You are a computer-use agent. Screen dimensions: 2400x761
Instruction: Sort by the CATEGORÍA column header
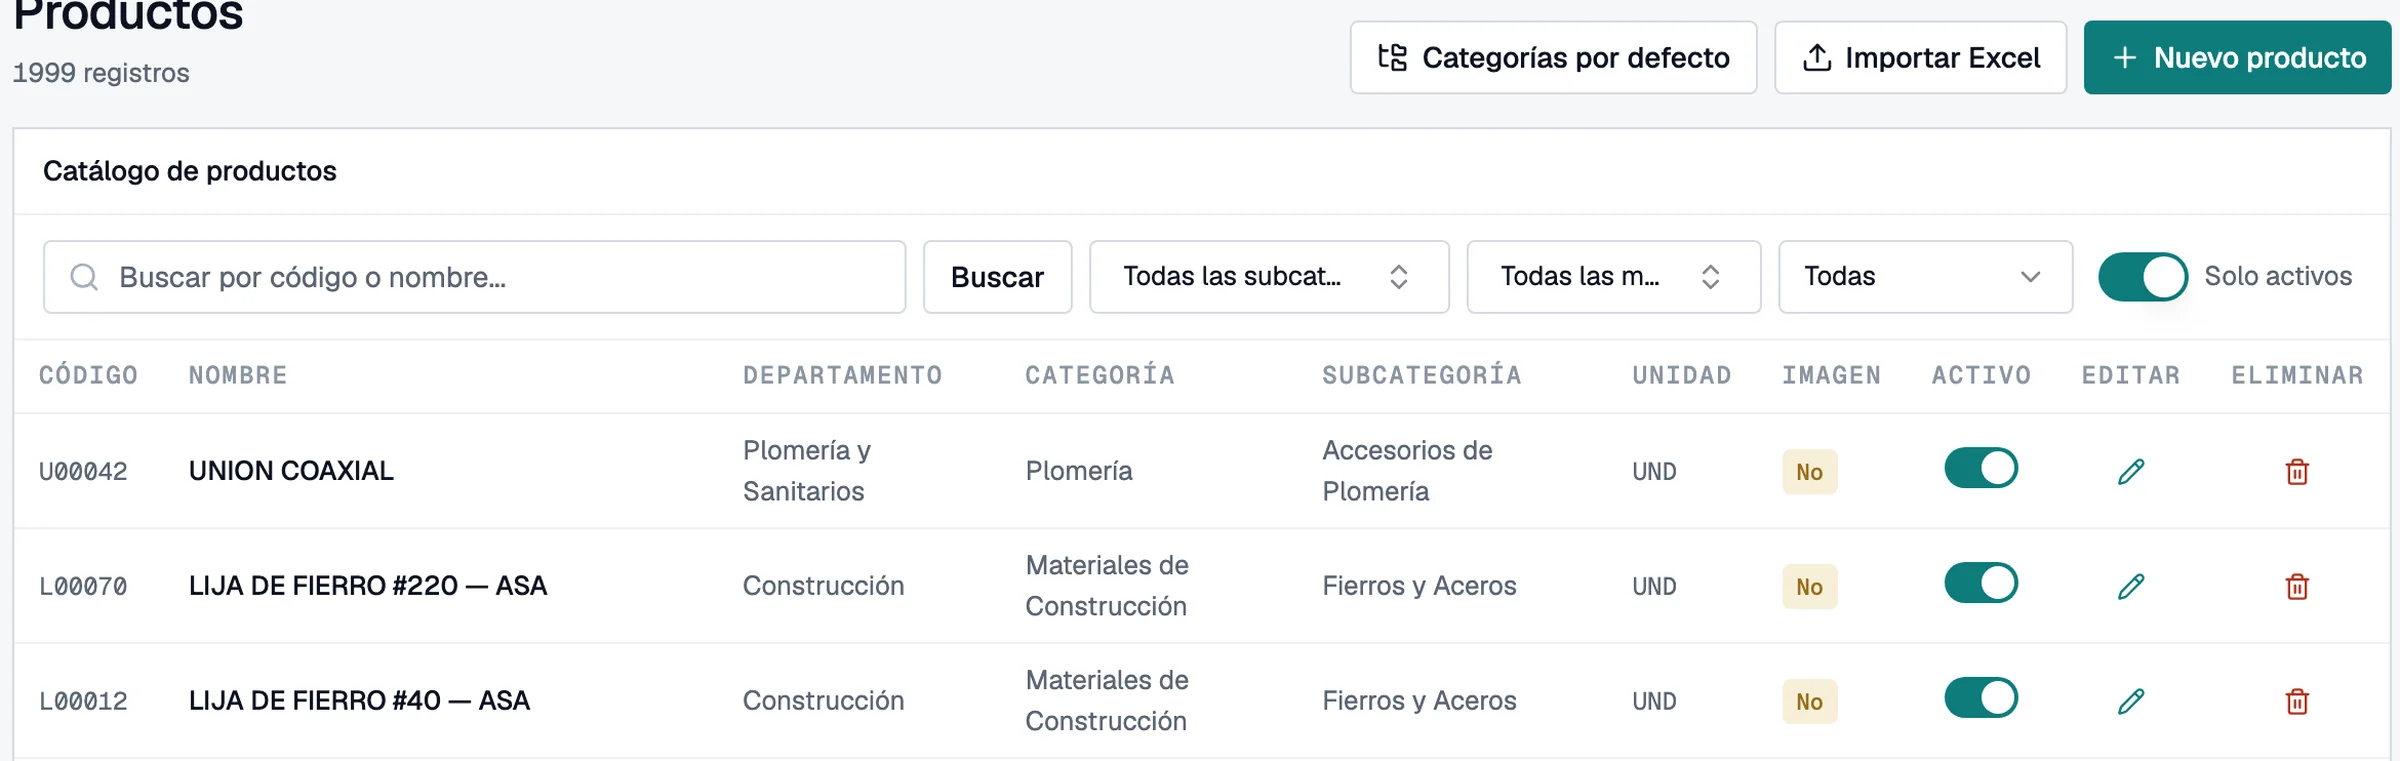point(1100,375)
